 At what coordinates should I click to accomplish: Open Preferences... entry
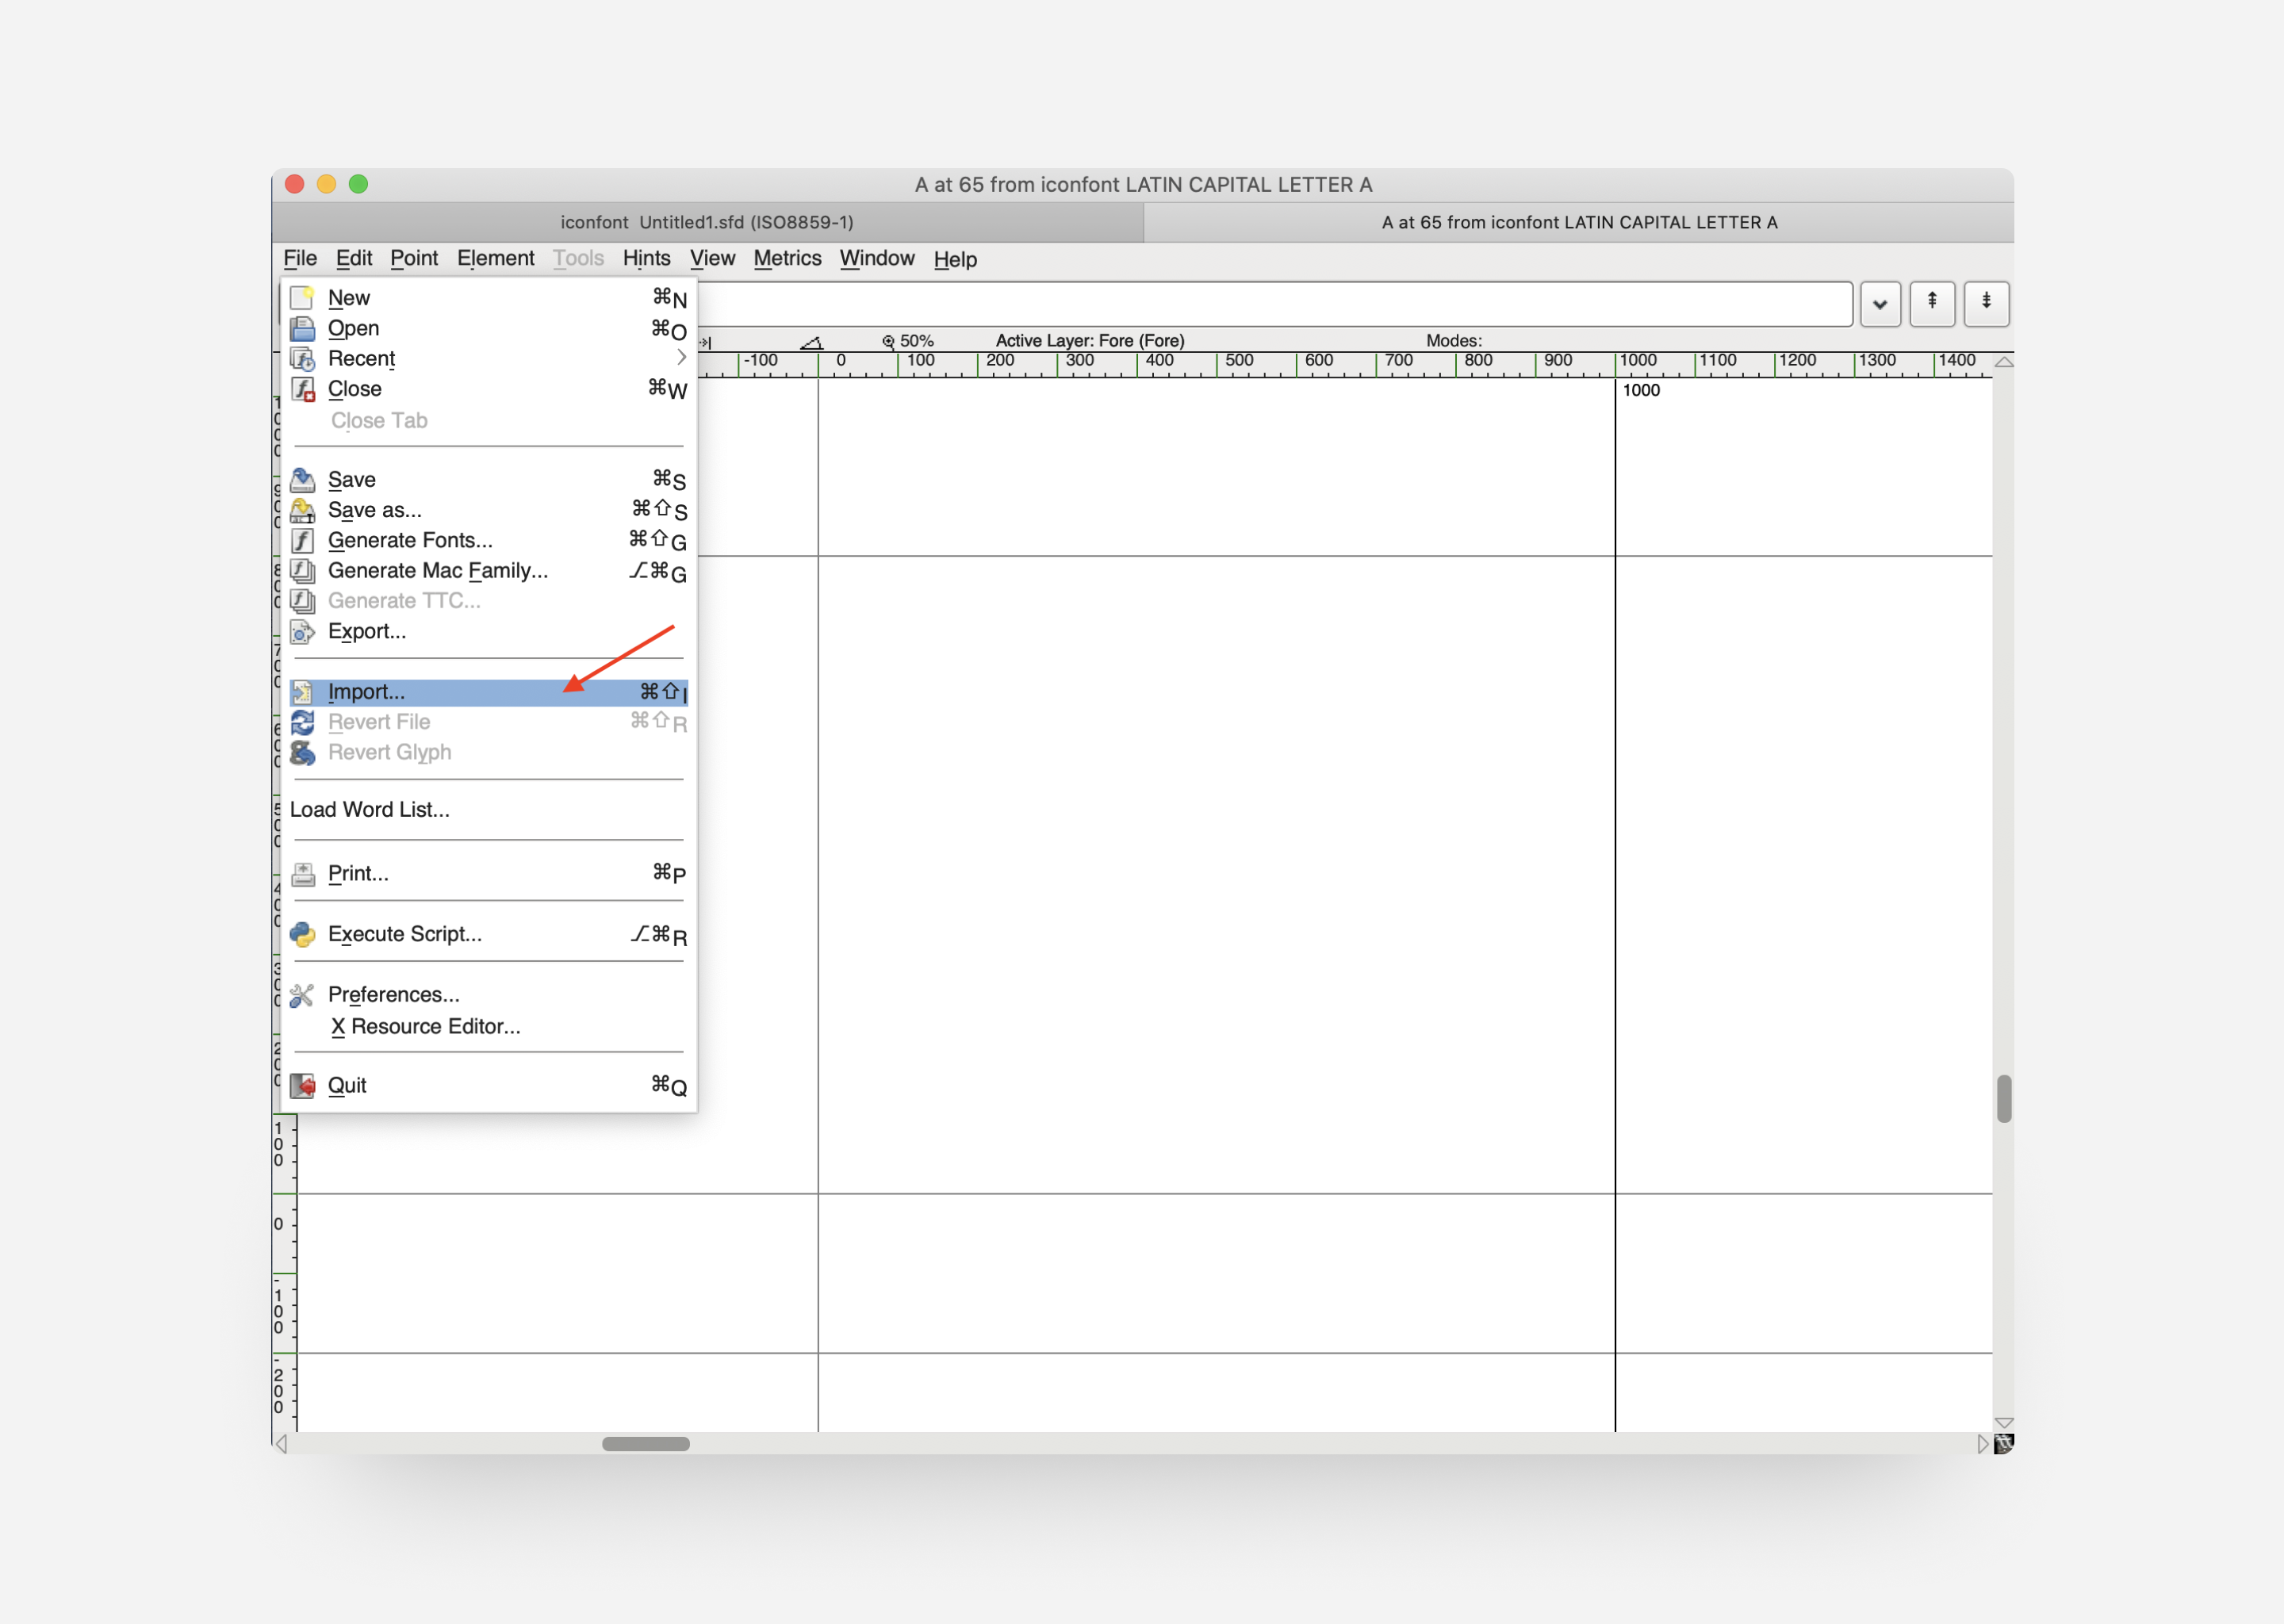coord(488,995)
